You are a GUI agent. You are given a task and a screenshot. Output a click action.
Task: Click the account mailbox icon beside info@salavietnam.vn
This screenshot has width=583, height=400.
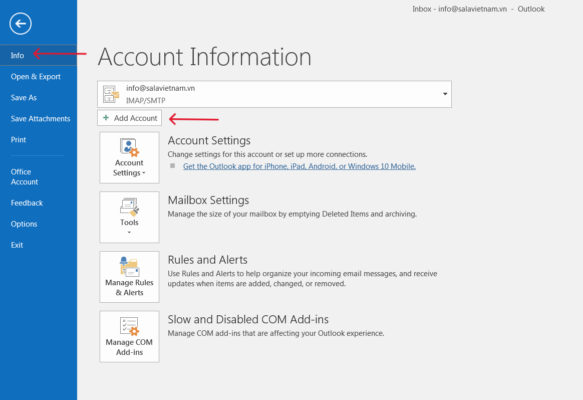click(111, 94)
